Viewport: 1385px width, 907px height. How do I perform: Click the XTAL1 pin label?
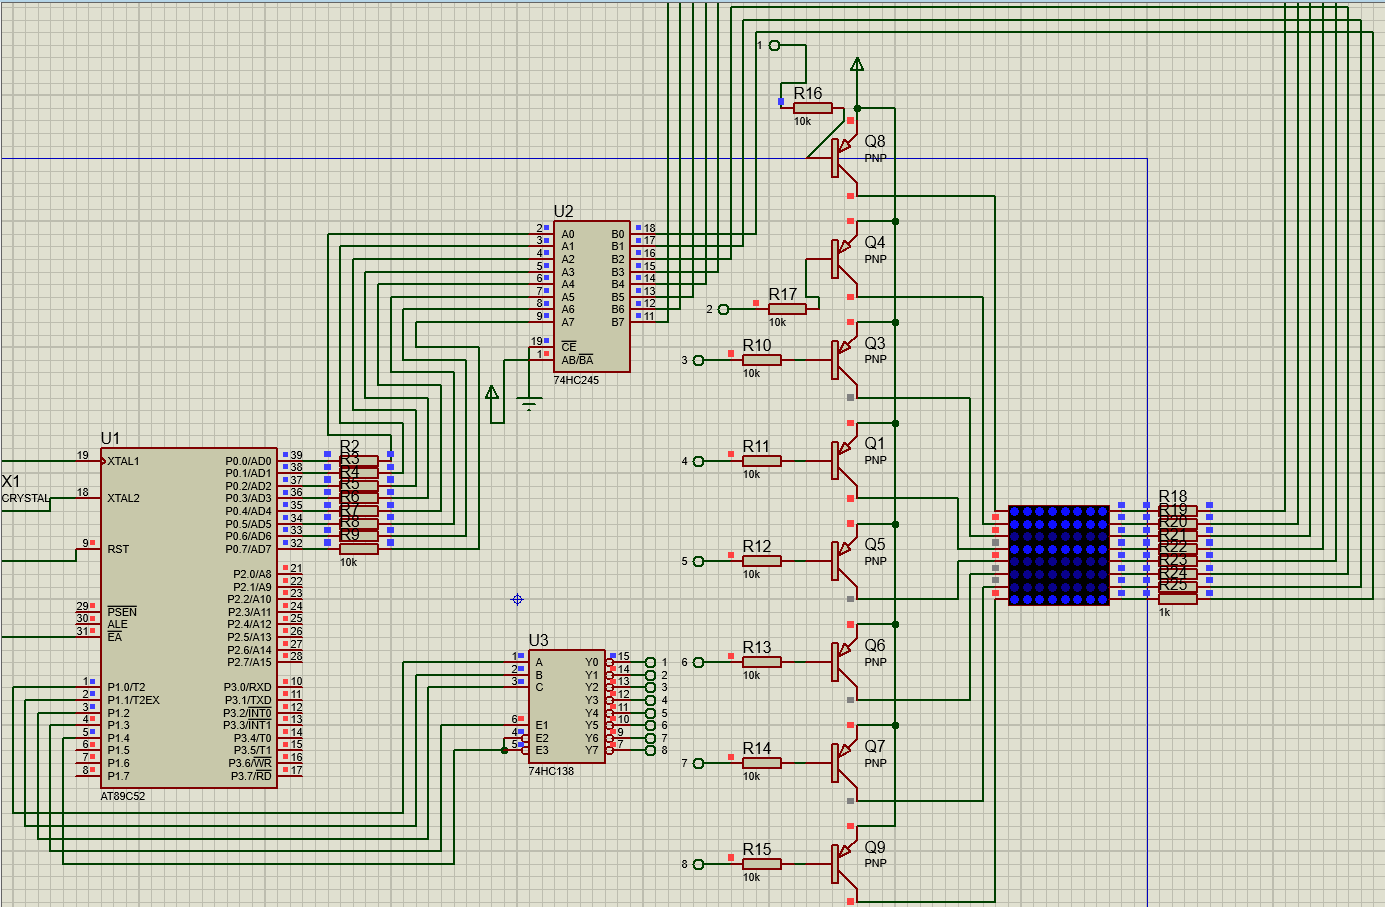[123, 461]
